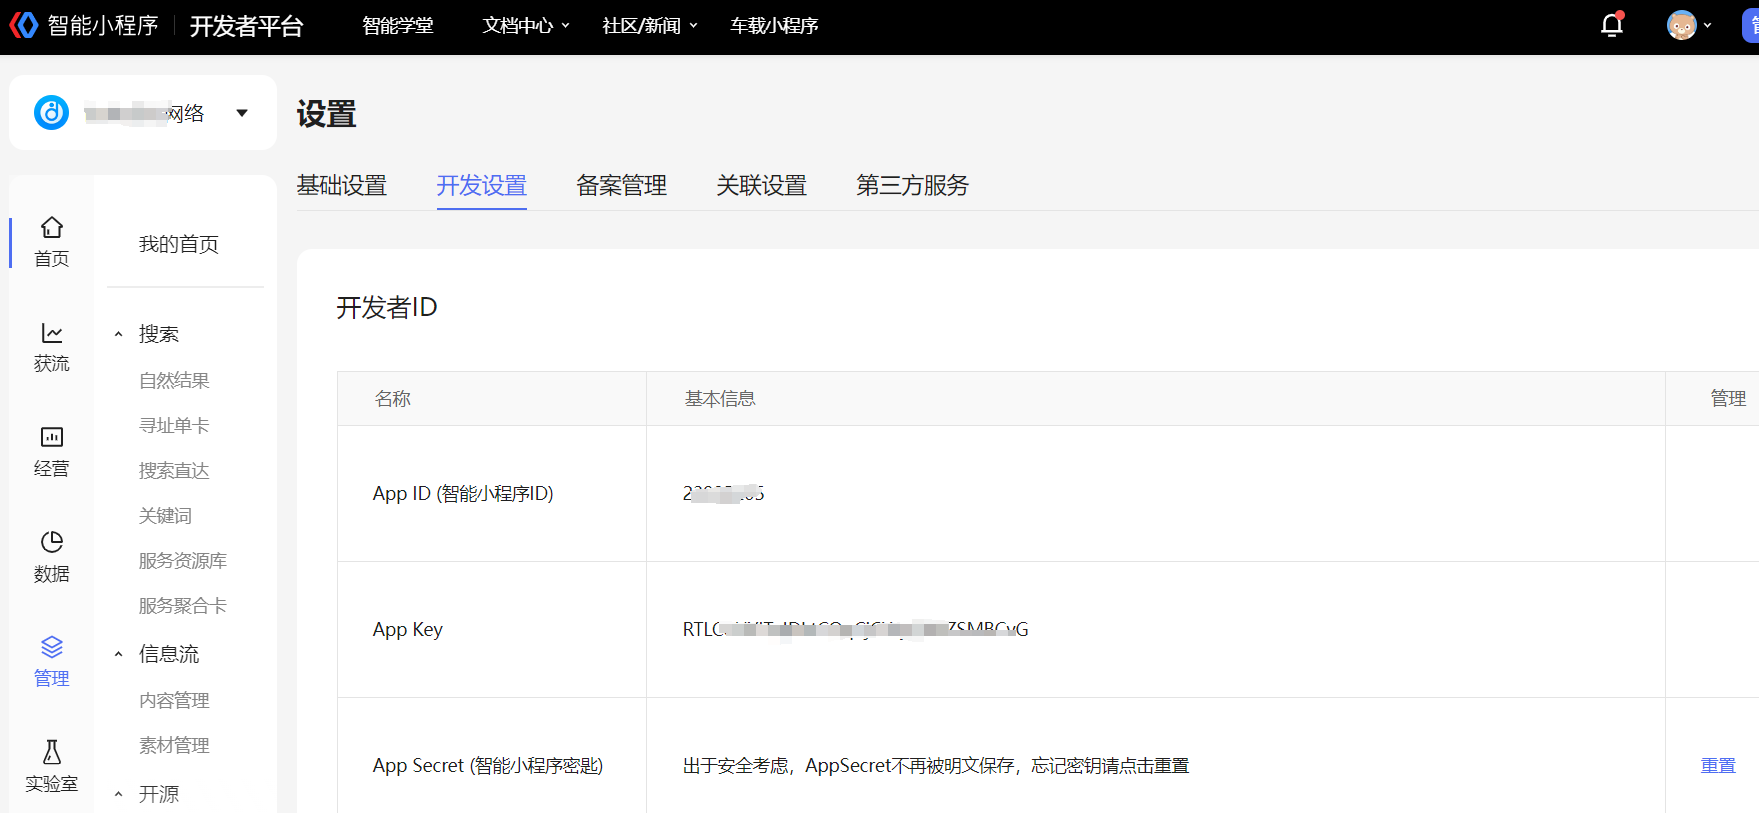This screenshot has height=813, width=1759.
Task: Click 重置 to reset App Secret
Action: coord(1717,765)
